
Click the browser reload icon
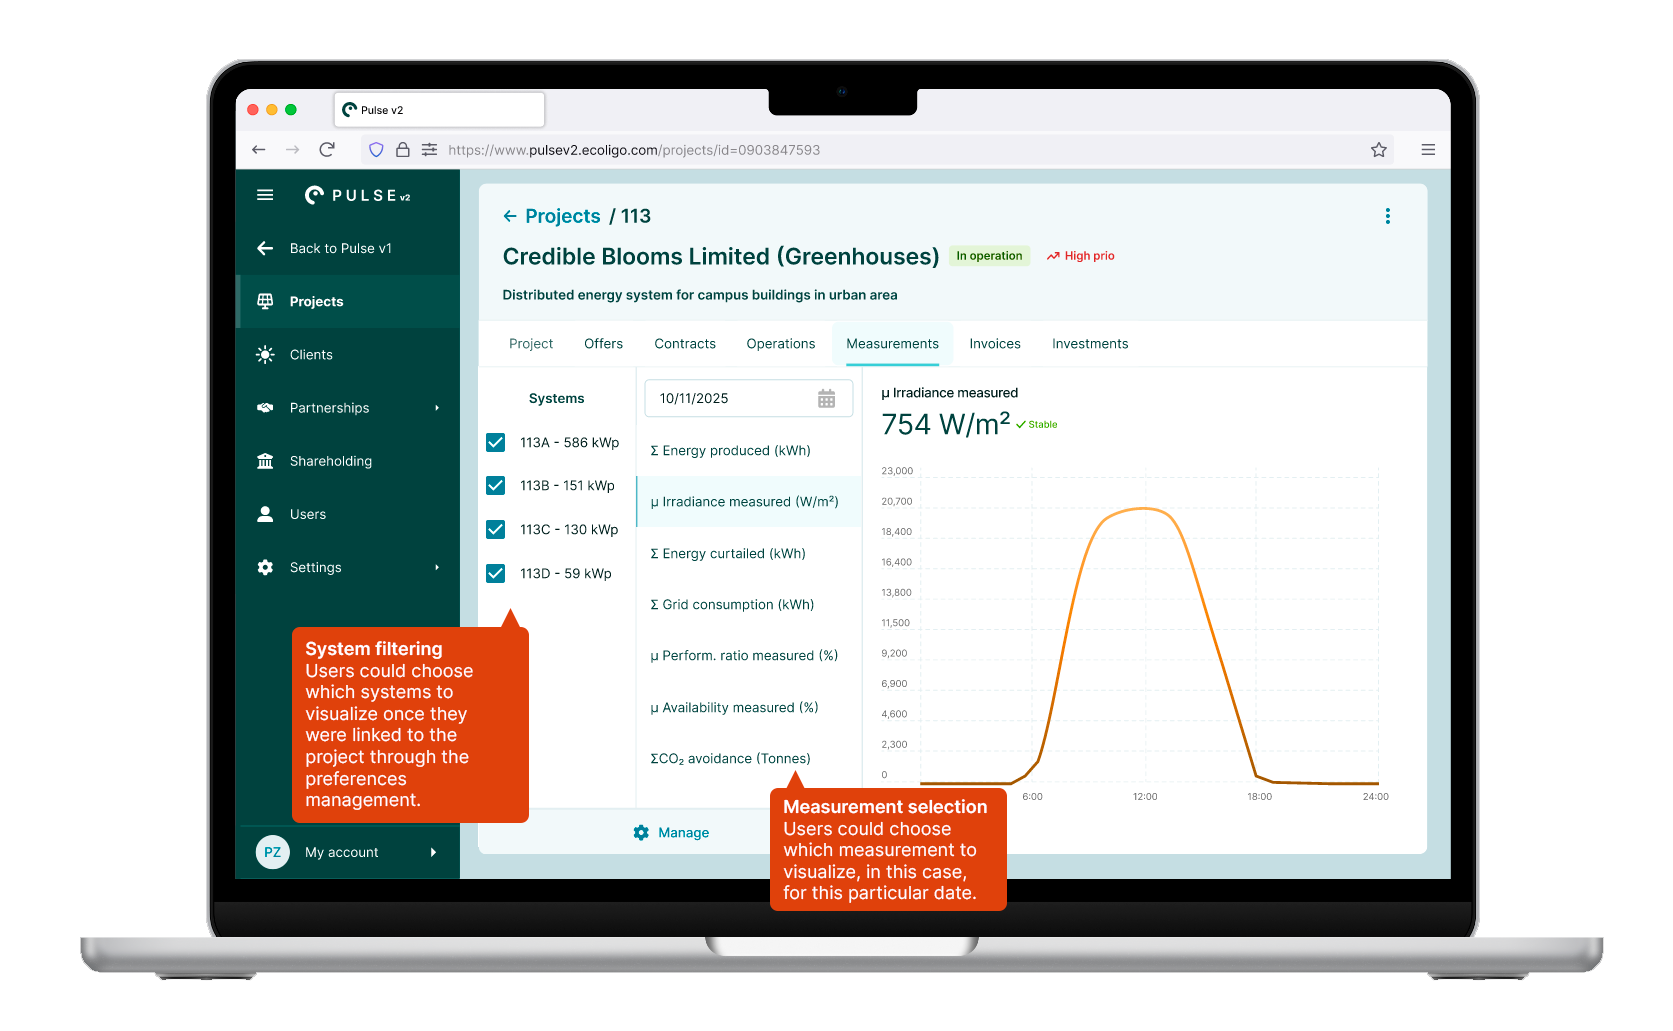[x=327, y=150]
